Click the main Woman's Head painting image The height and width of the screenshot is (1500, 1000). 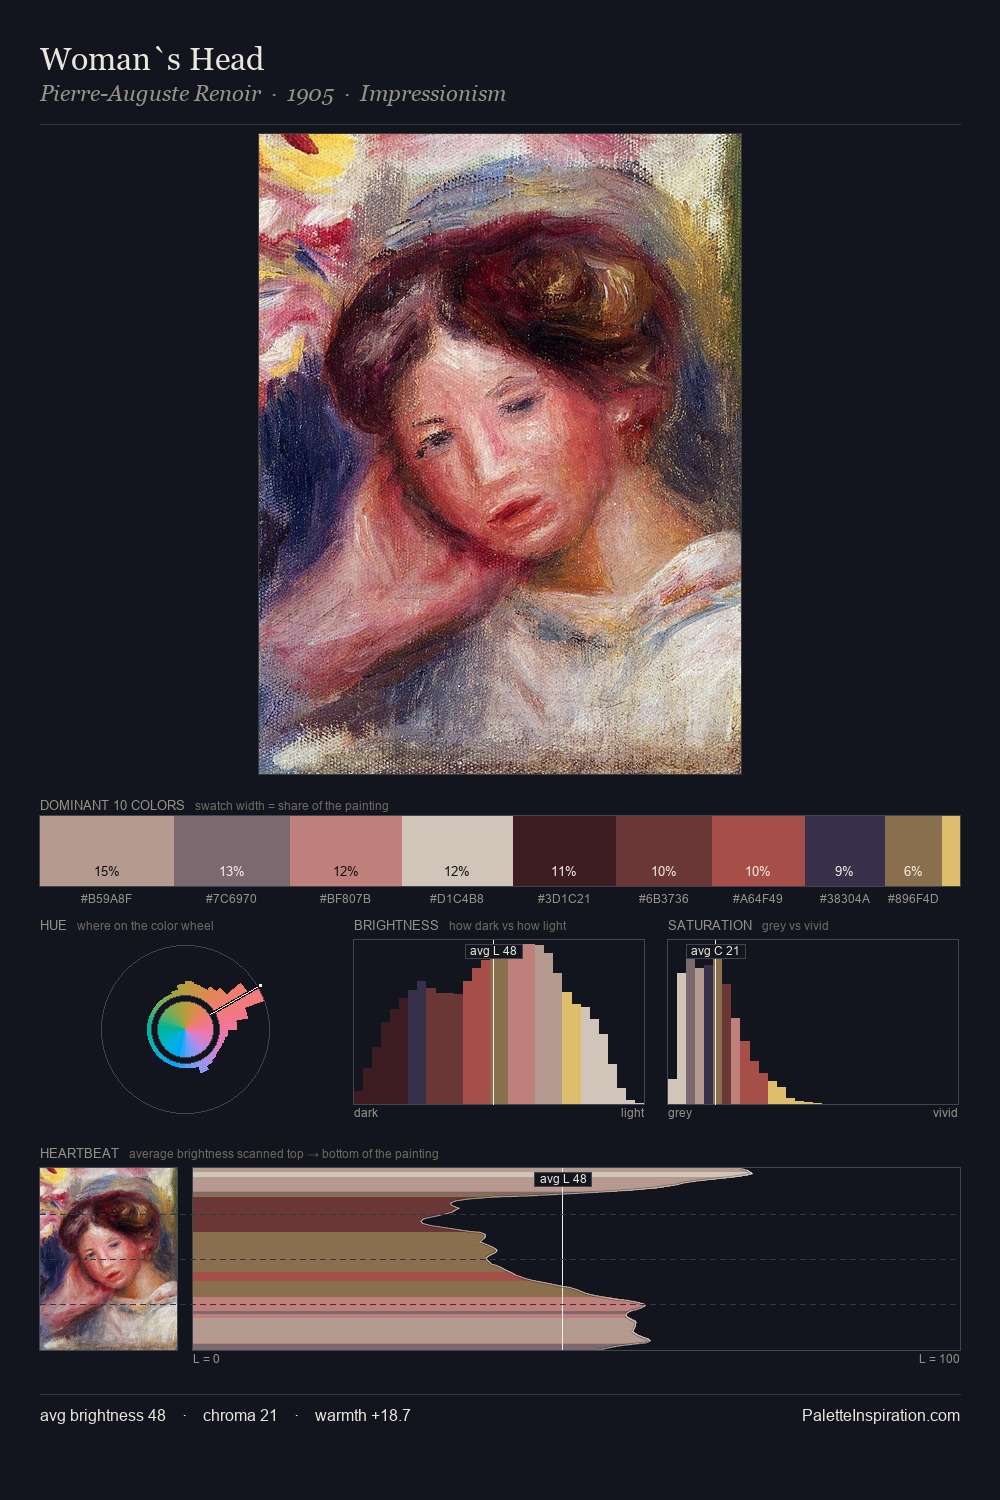500,454
